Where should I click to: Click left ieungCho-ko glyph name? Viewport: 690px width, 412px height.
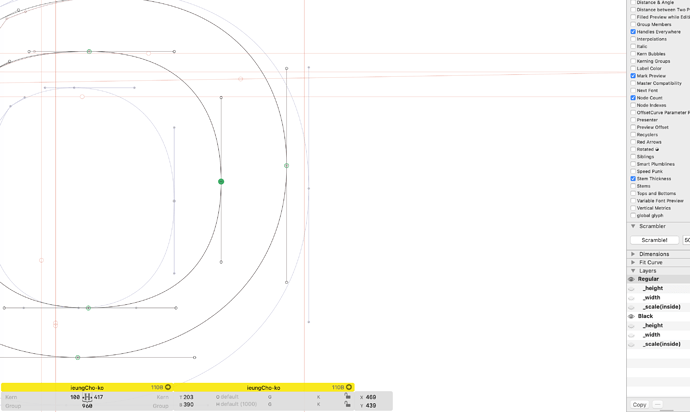point(87,388)
